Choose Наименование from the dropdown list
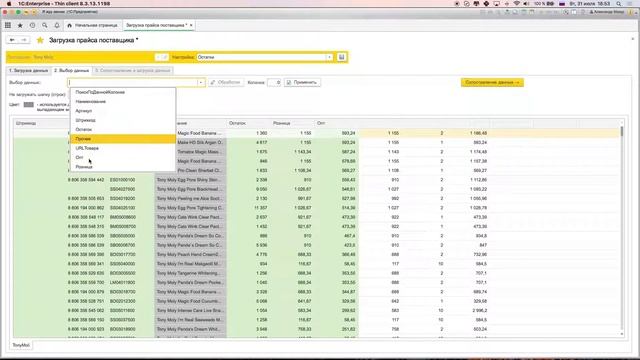The image size is (640, 360). (123, 102)
